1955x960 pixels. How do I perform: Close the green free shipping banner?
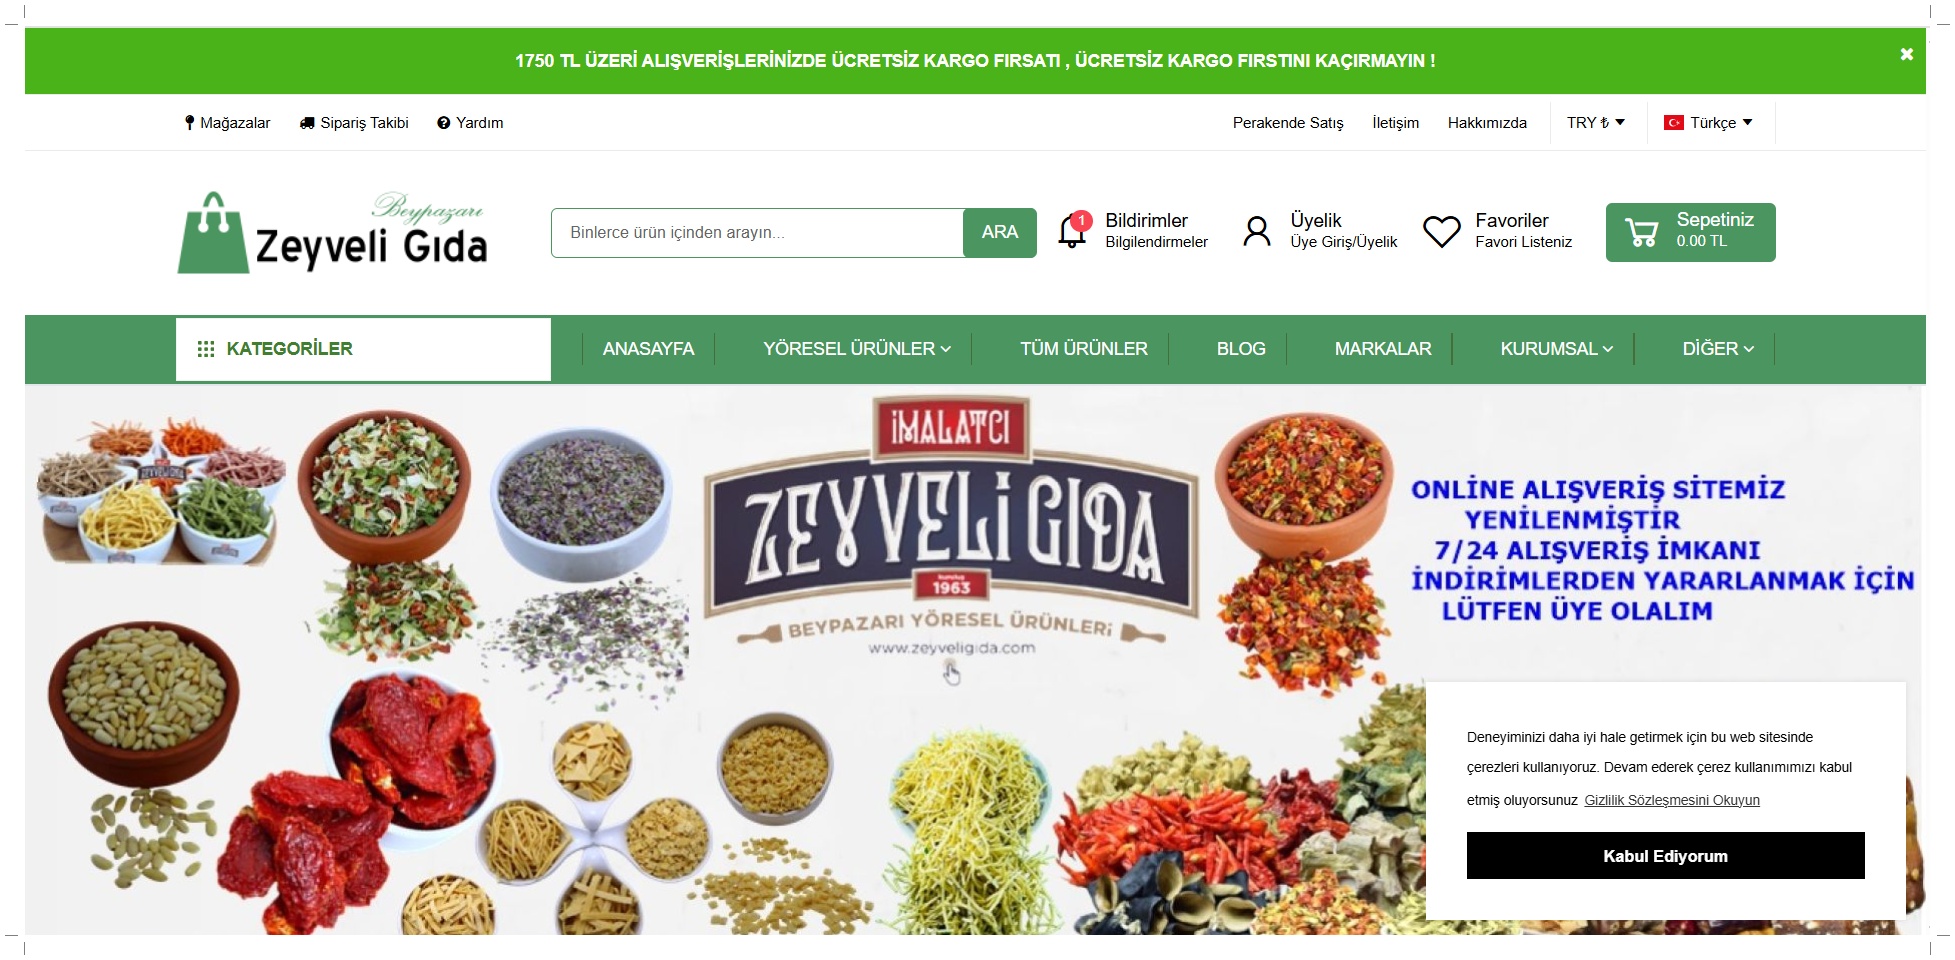tap(1906, 54)
